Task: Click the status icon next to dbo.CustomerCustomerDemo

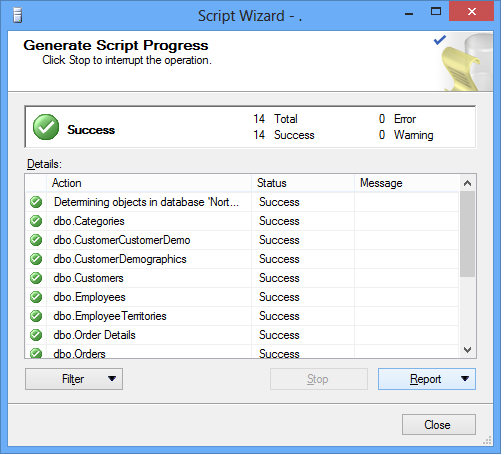Action: point(36,240)
